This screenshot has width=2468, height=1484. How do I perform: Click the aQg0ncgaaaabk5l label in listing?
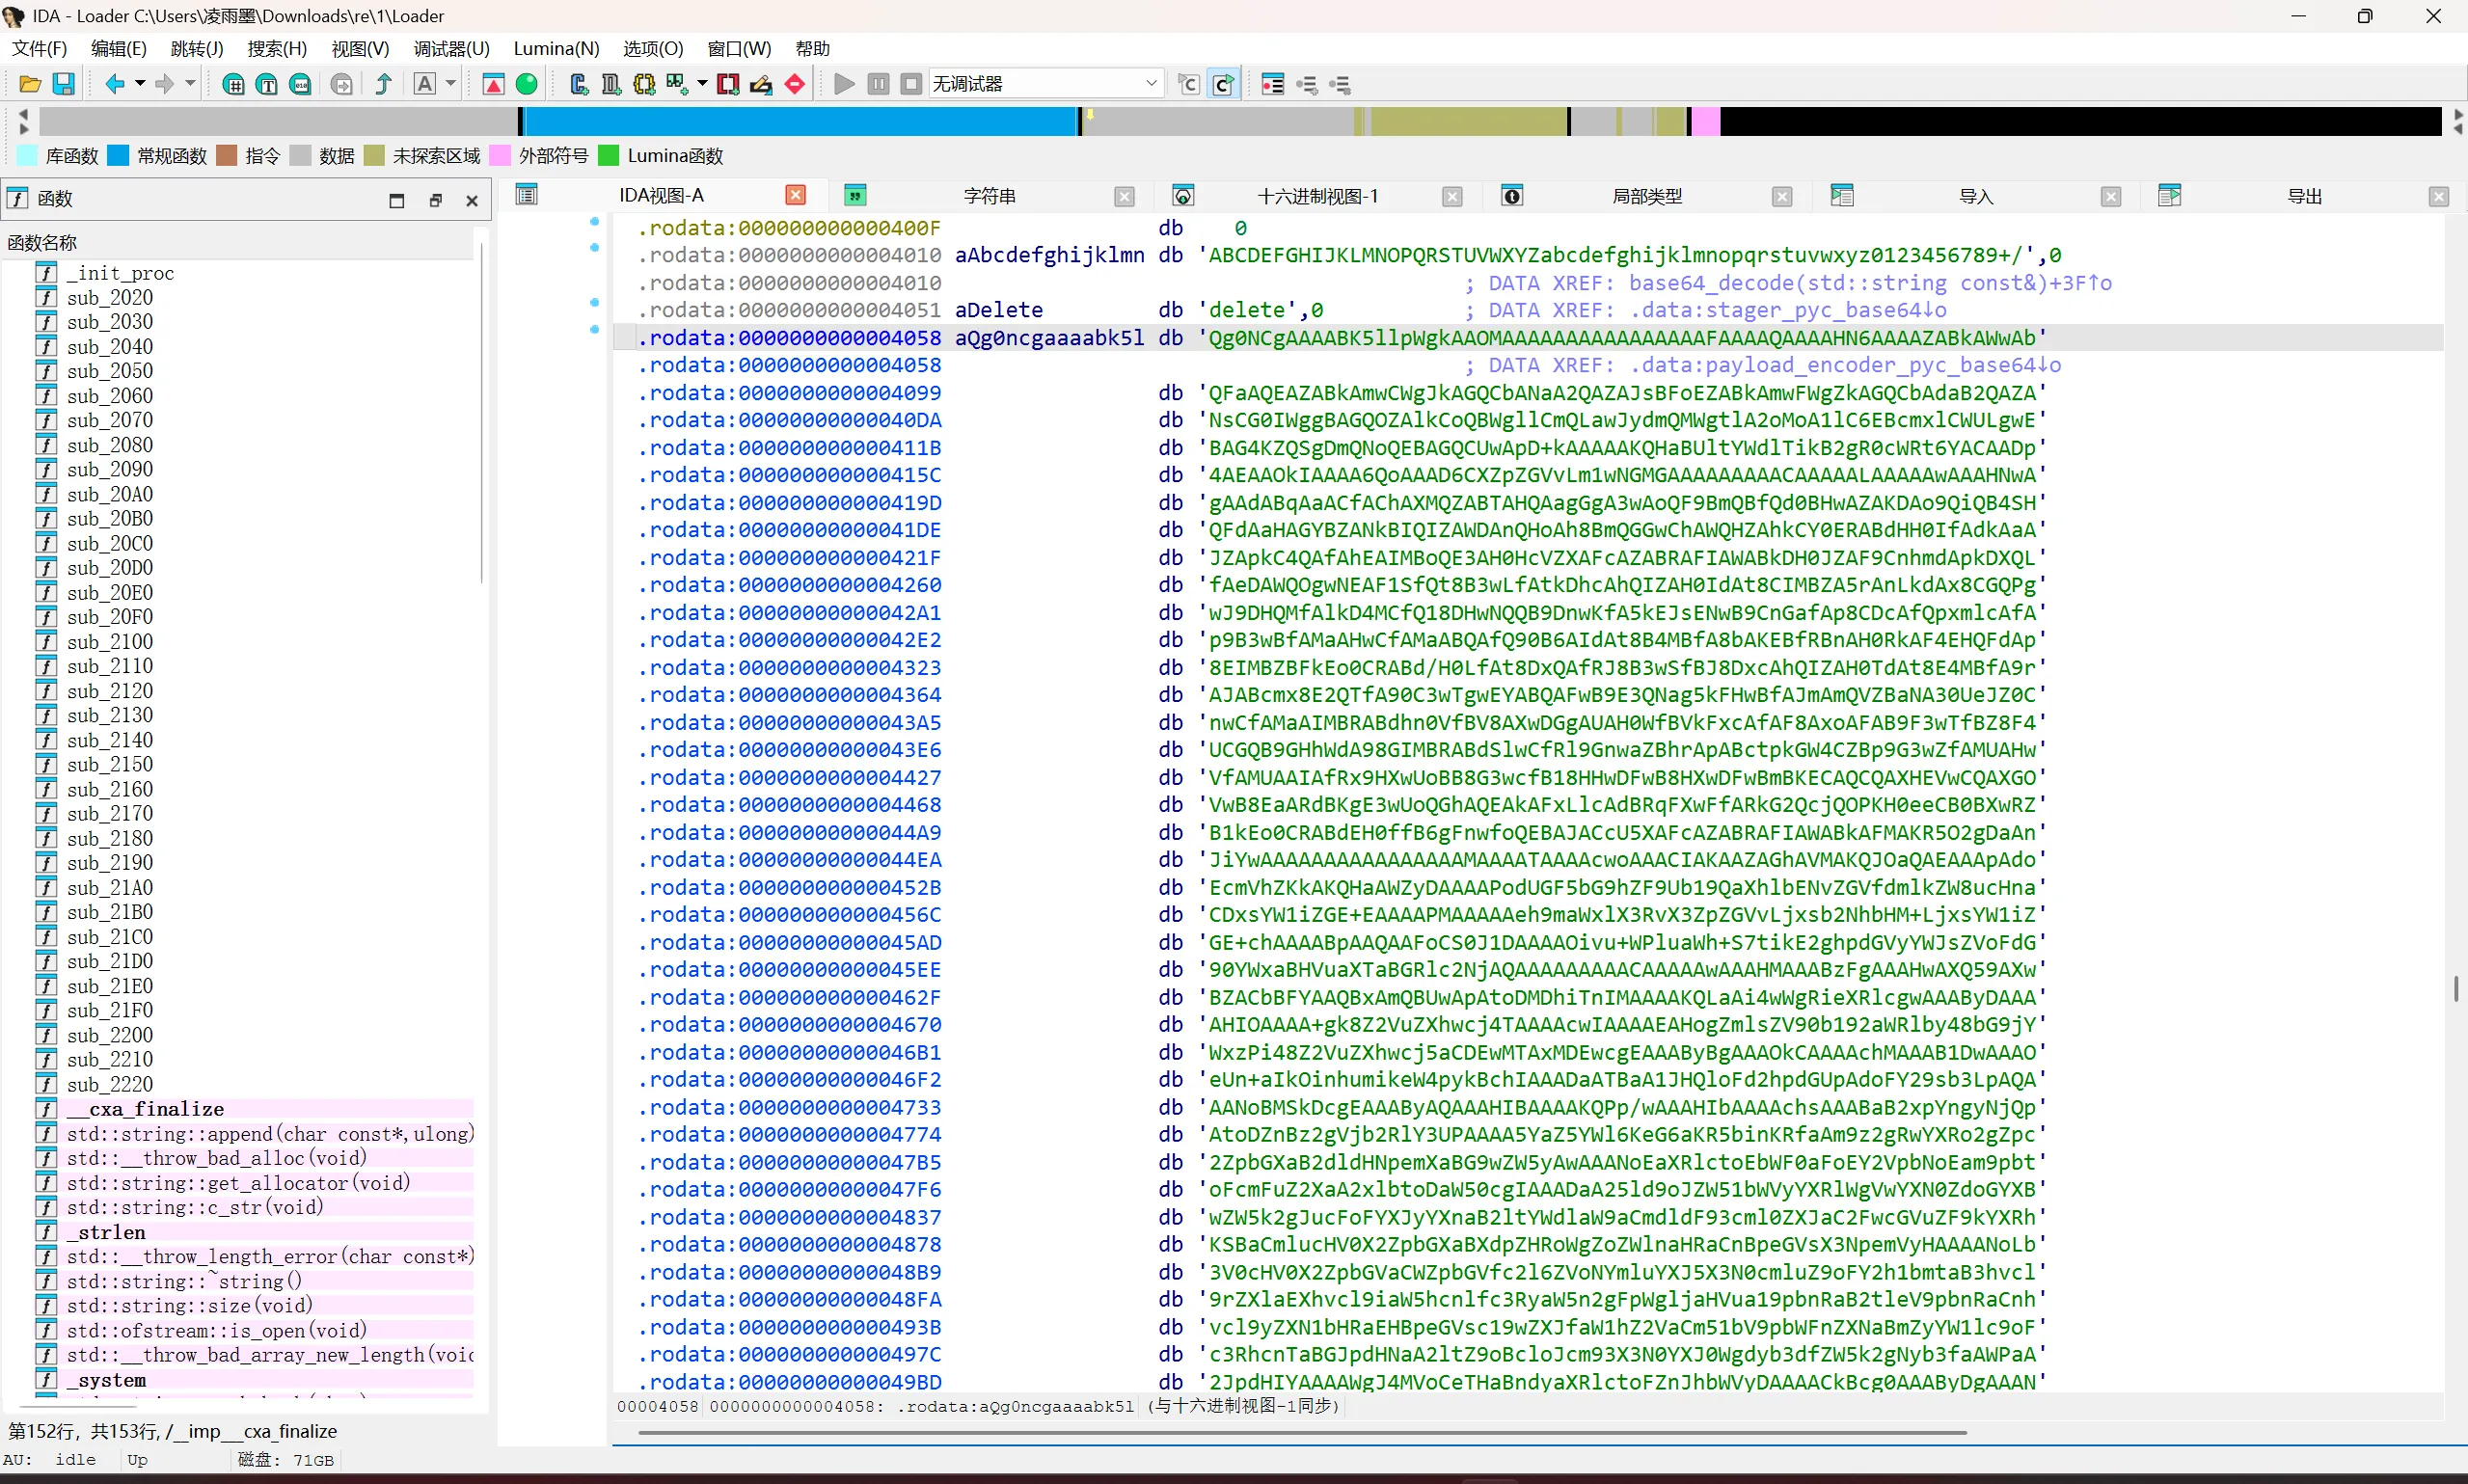(x=1049, y=338)
